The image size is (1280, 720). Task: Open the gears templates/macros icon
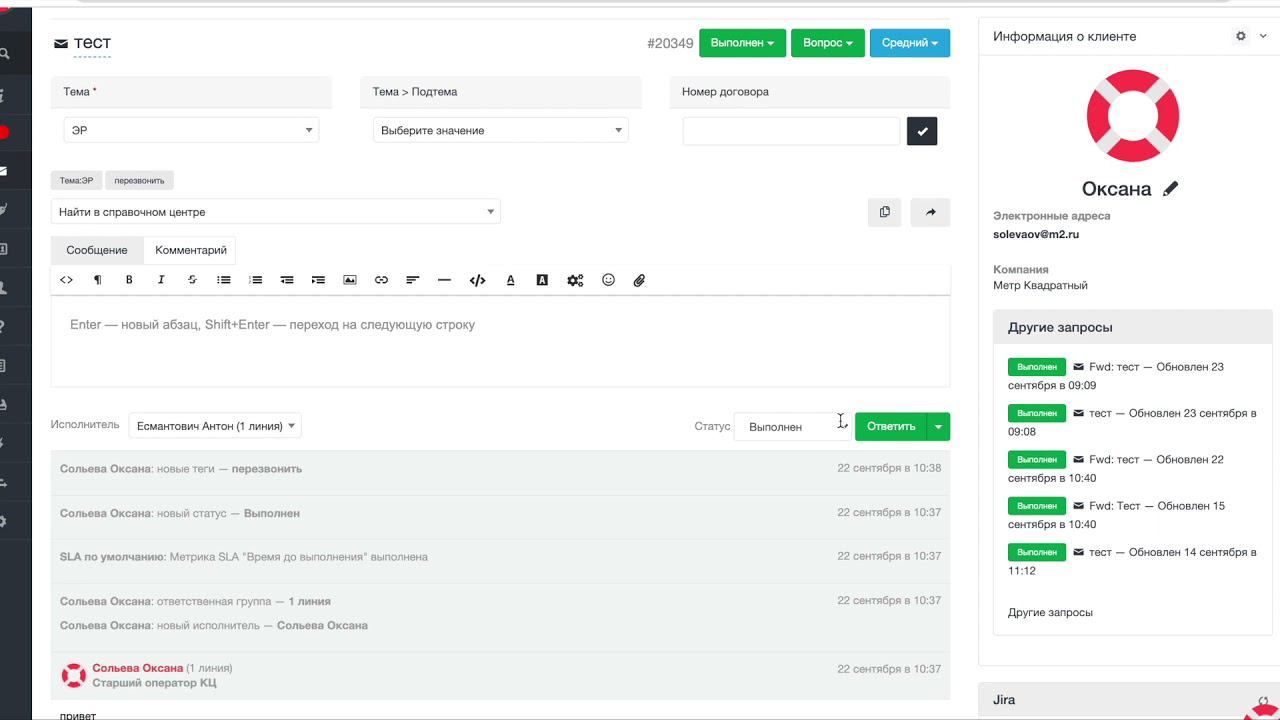[x=575, y=280]
